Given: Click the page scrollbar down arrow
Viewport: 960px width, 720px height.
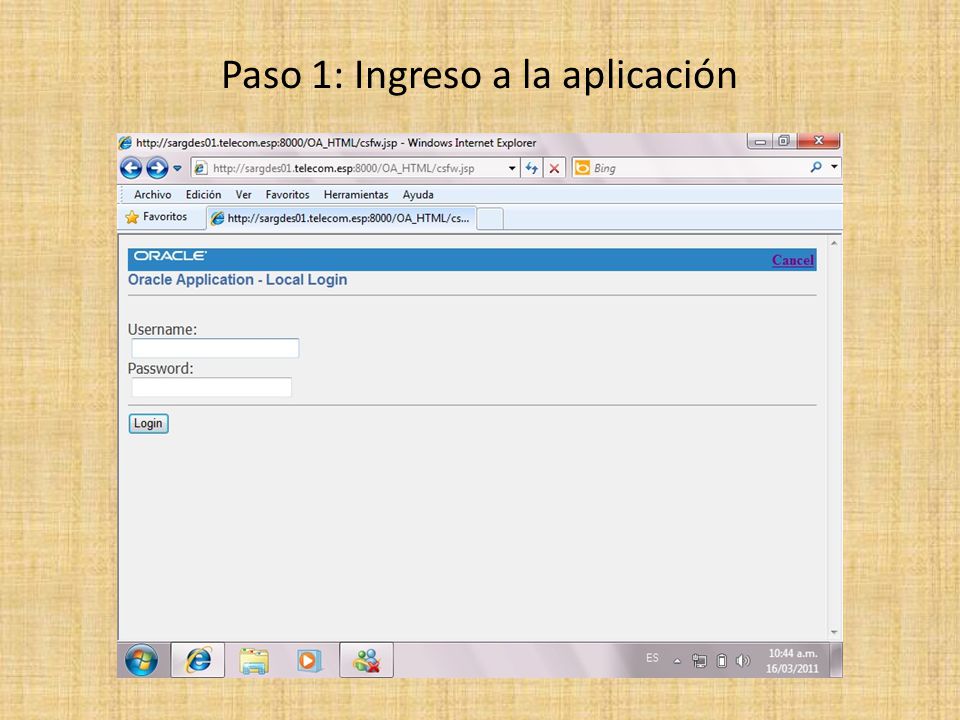Looking at the screenshot, I should pyautogui.click(x=834, y=632).
